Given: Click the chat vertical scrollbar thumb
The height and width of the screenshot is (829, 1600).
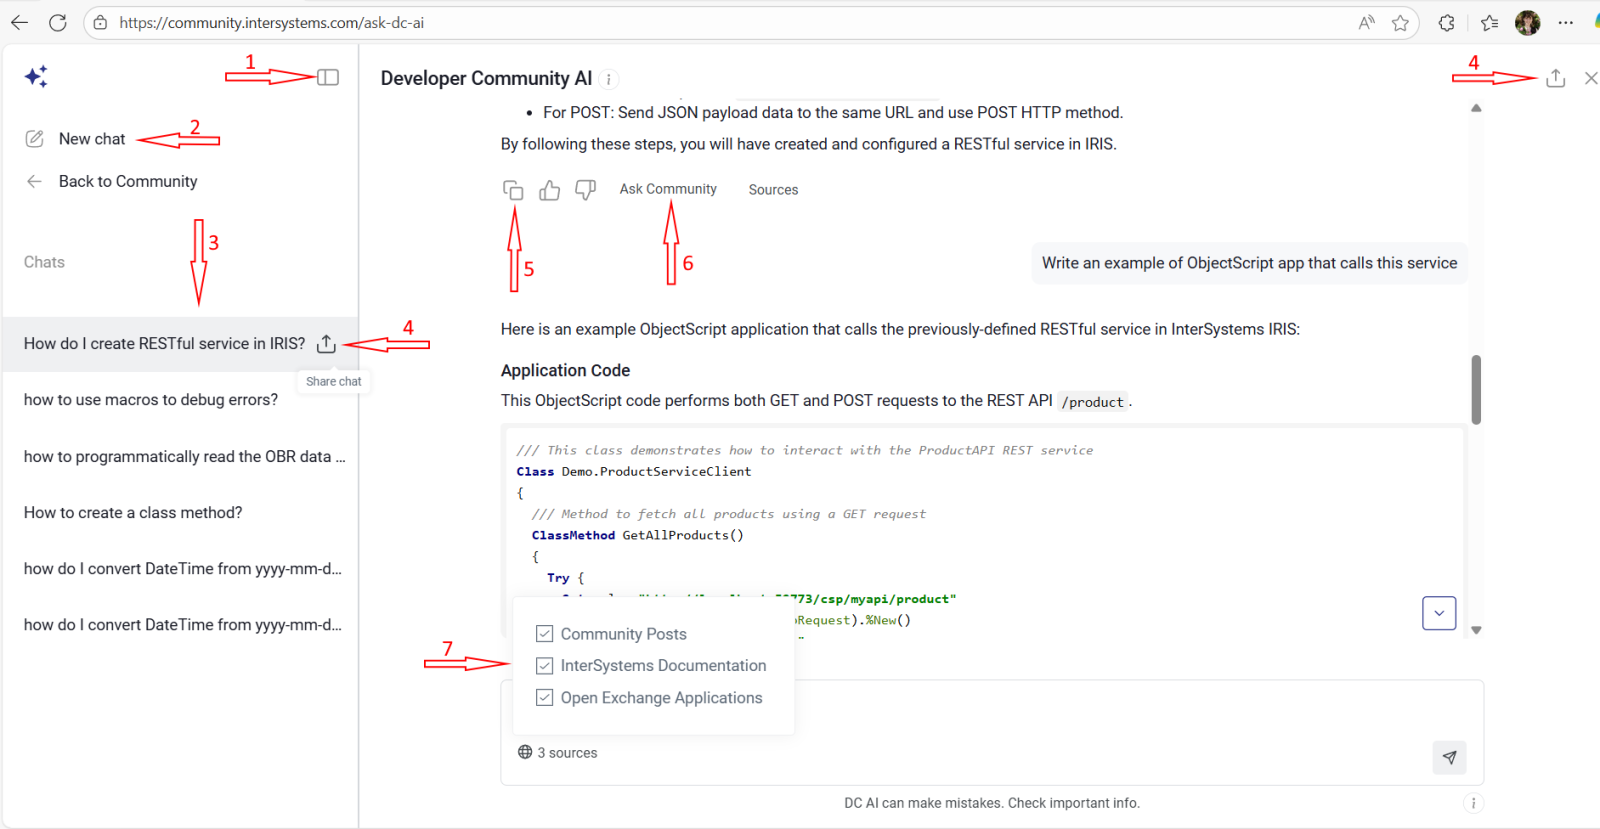Looking at the screenshot, I should tap(1476, 389).
